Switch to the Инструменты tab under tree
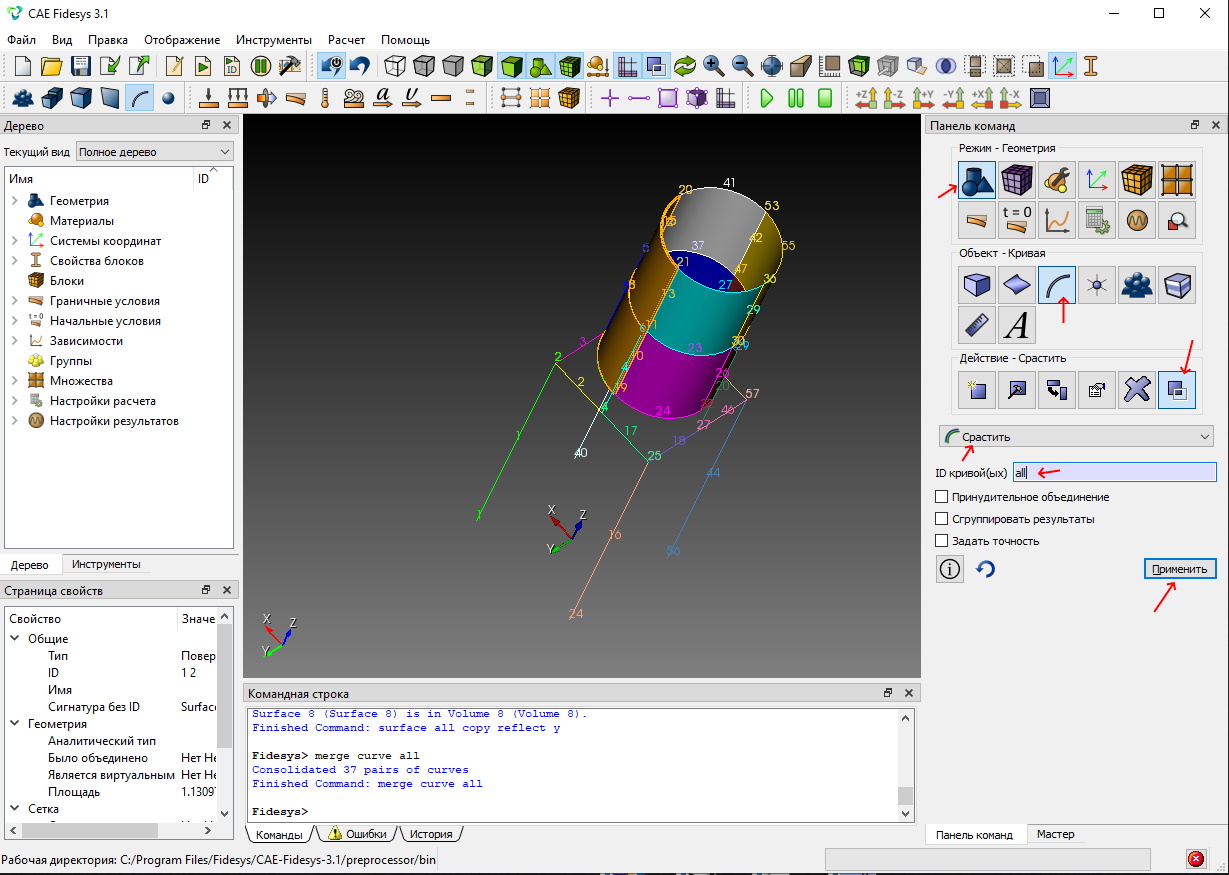The height and width of the screenshot is (875, 1229). click(x=106, y=564)
